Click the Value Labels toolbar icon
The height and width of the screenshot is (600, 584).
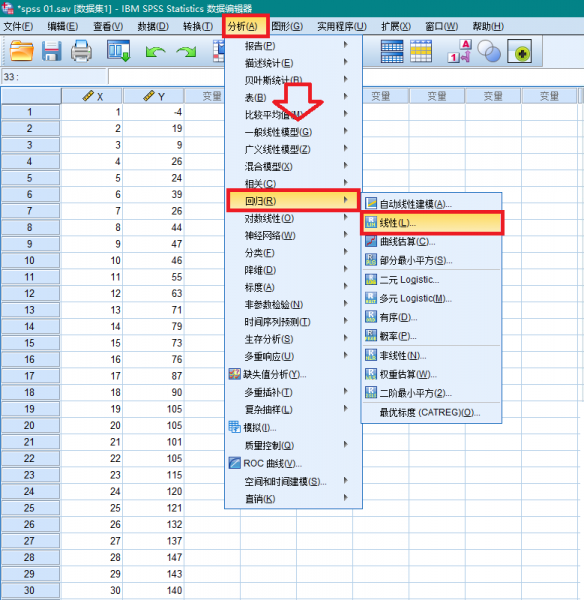[x=459, y=51]
